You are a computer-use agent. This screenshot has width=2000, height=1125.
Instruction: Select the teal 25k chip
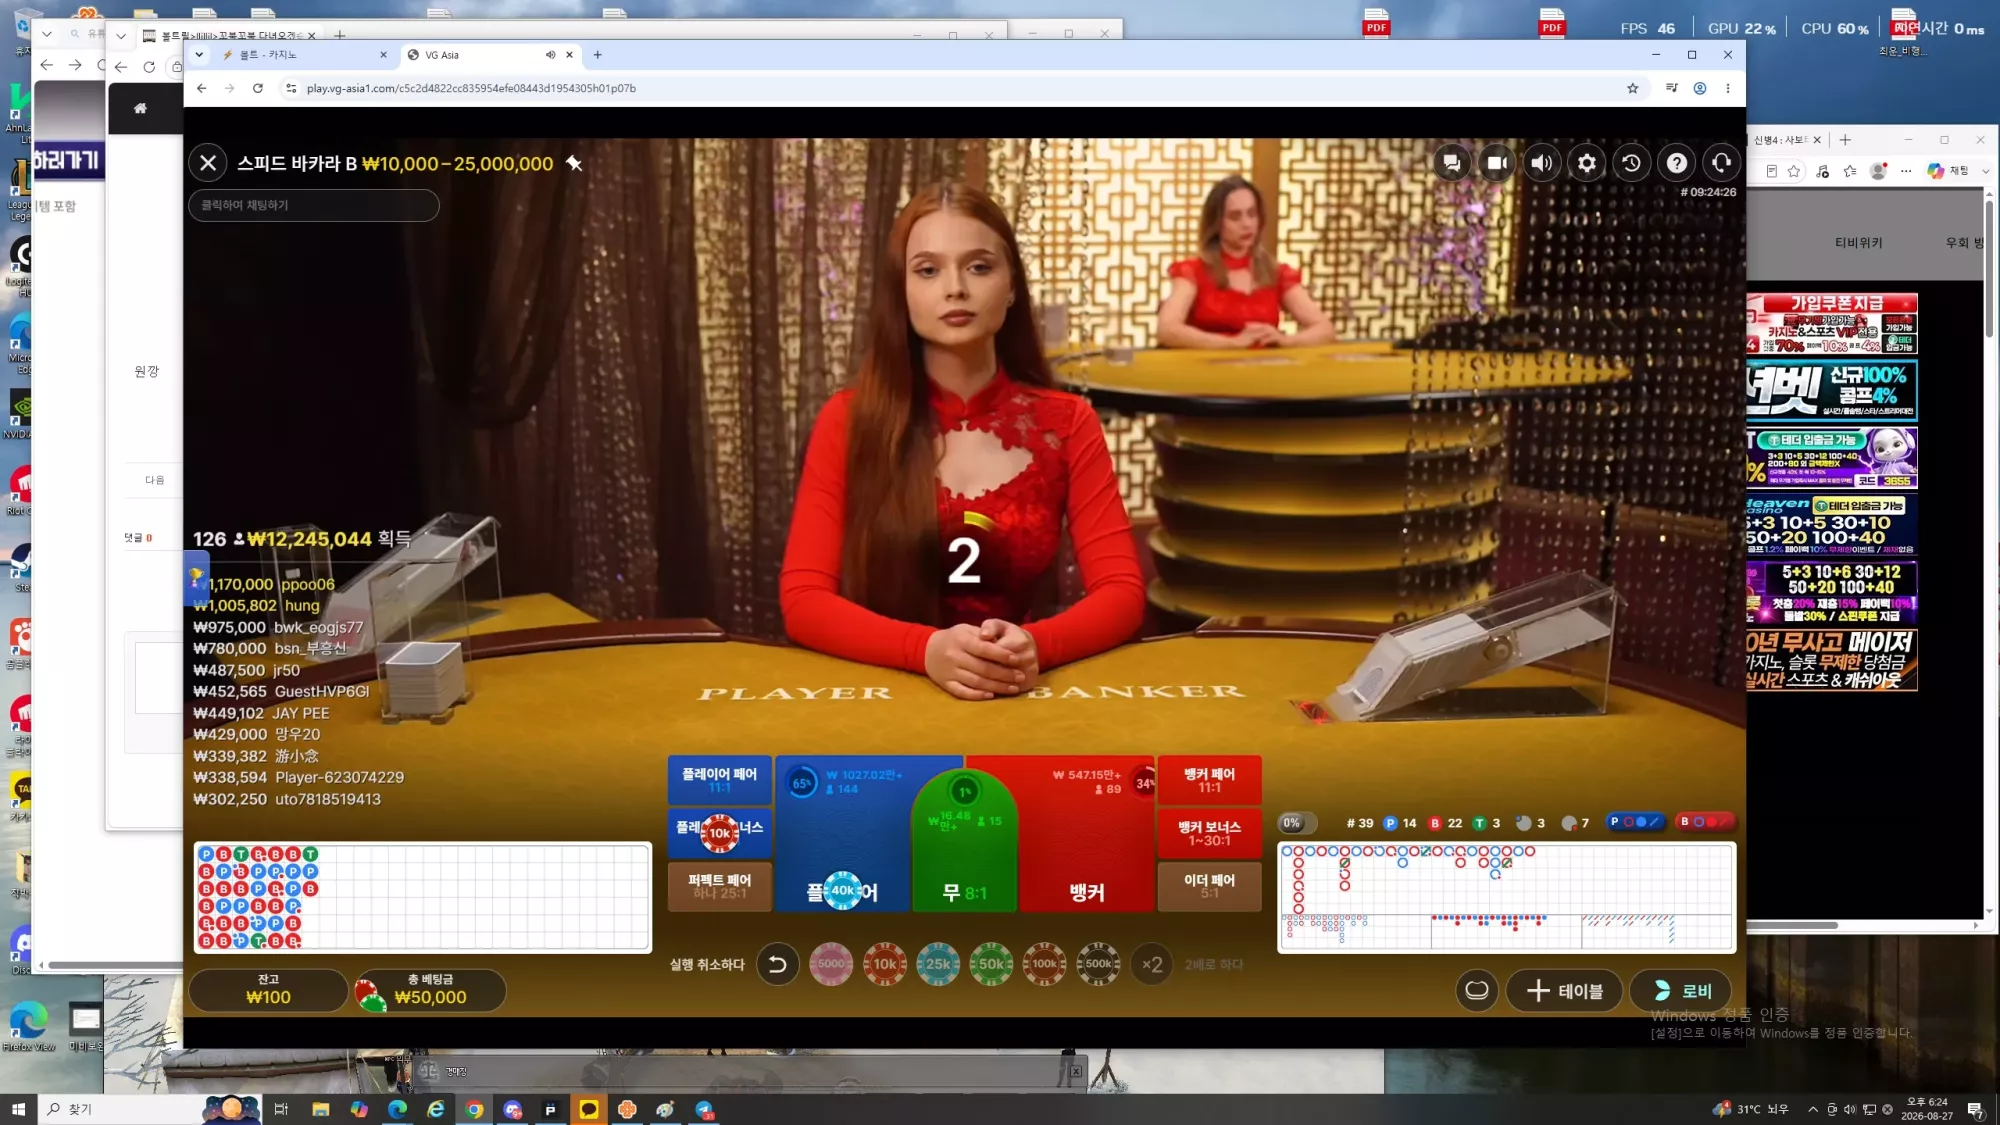[938, 965]
